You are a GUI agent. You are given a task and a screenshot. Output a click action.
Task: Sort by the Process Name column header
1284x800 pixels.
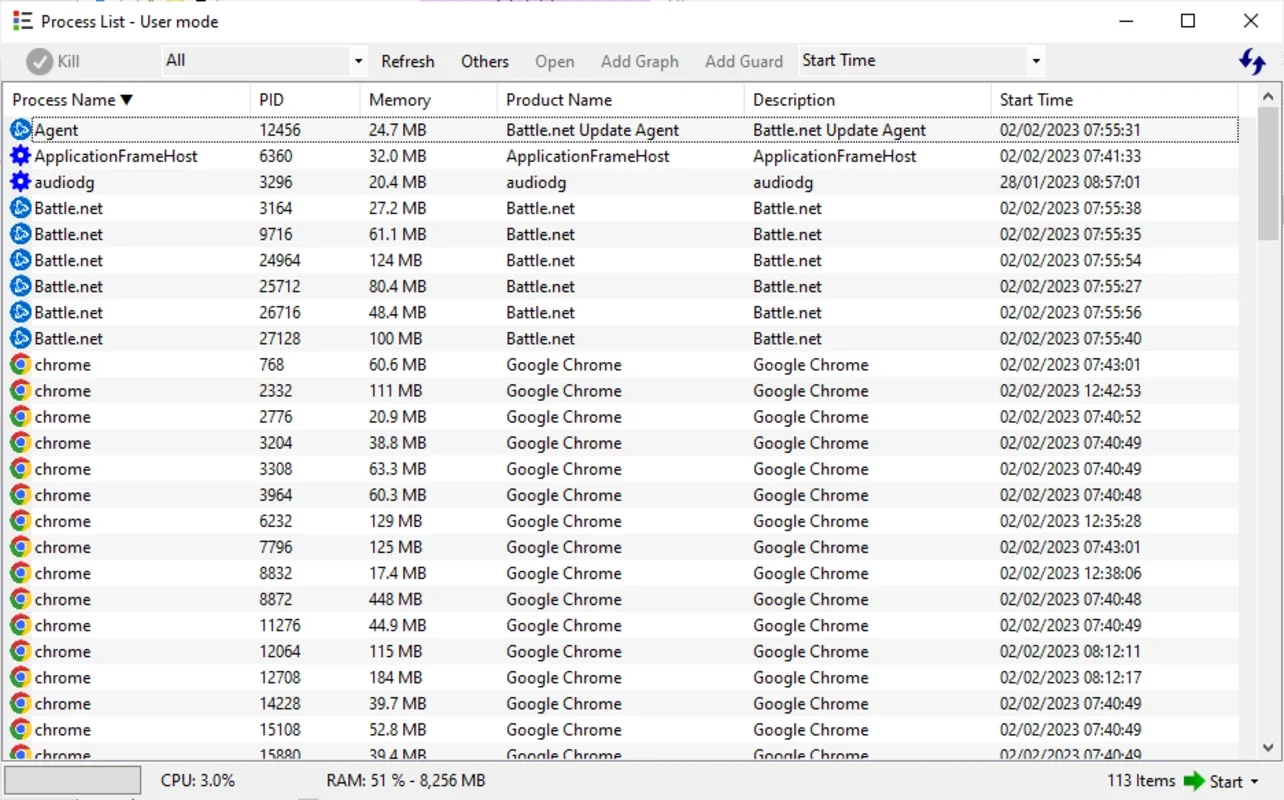pos(125,100)
